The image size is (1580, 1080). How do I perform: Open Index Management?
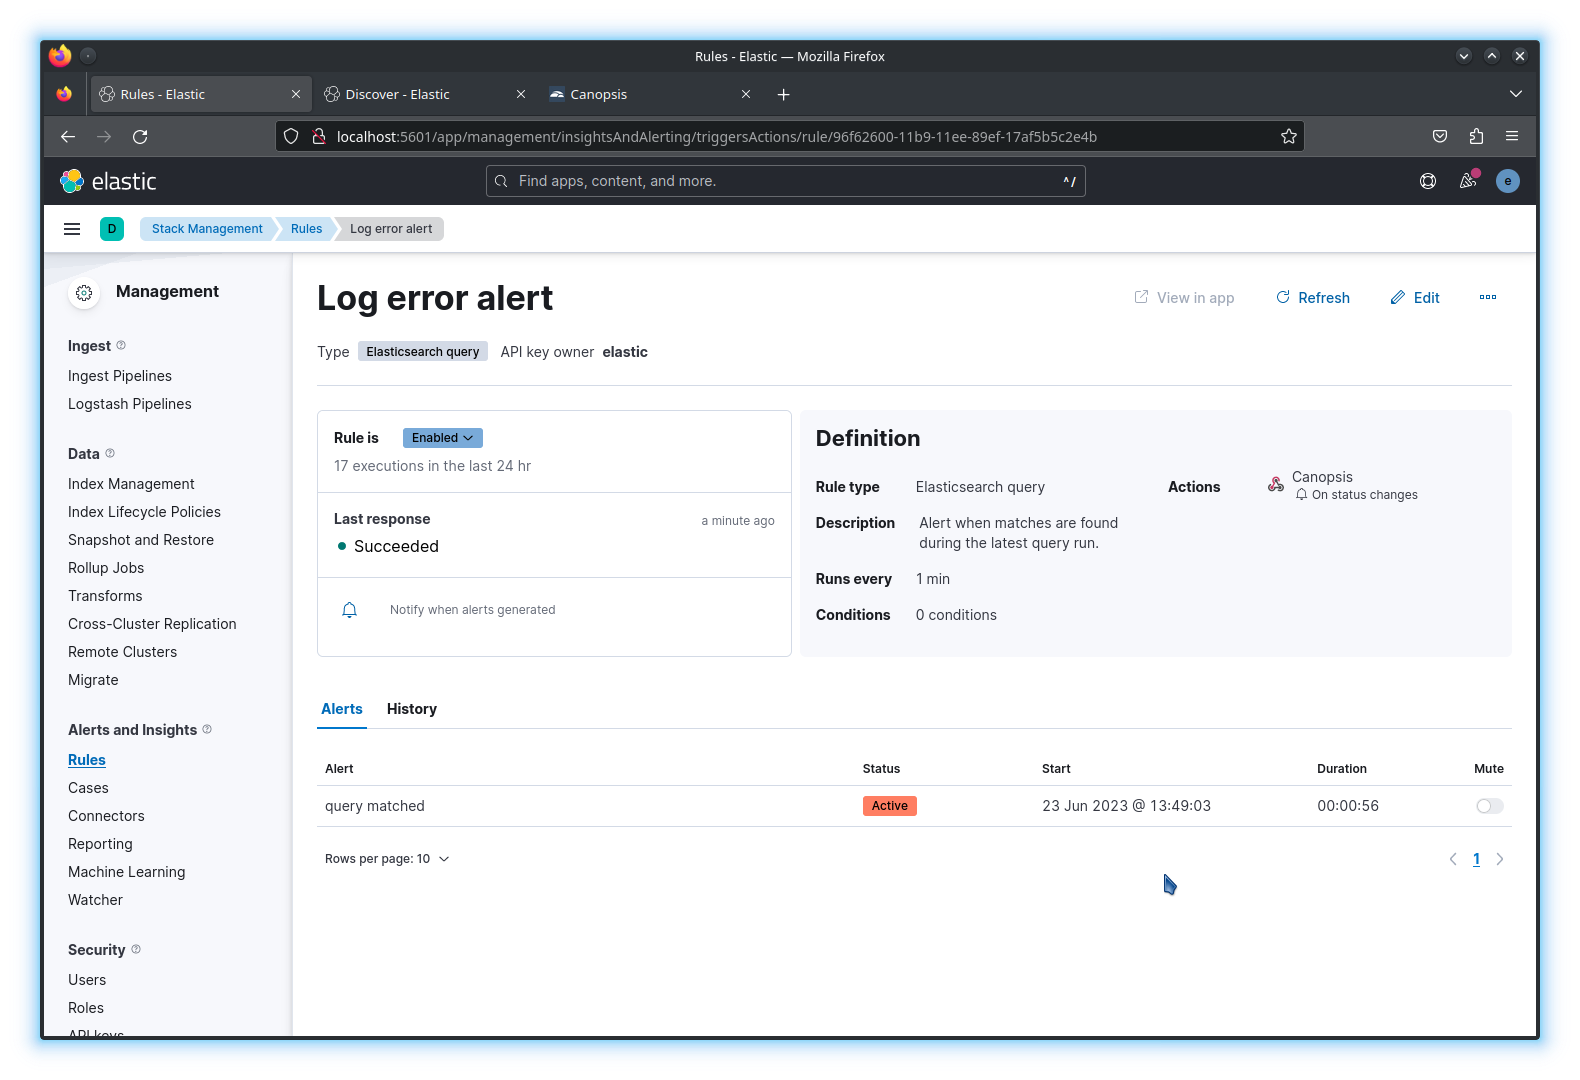[x=131, y=484]
